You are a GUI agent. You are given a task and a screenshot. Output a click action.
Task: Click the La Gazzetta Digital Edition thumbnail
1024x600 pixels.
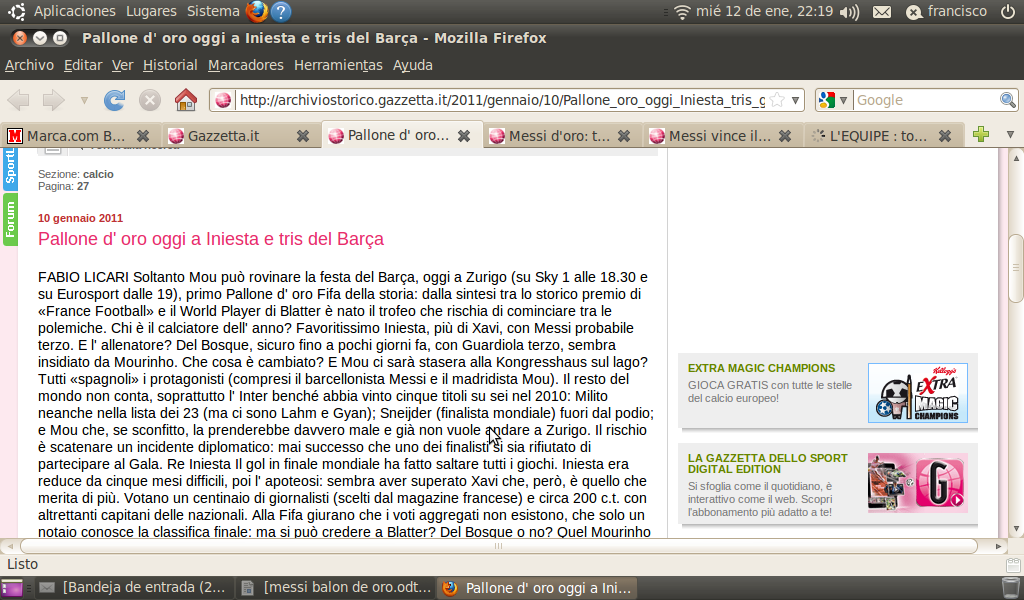[x=917, y=483]
